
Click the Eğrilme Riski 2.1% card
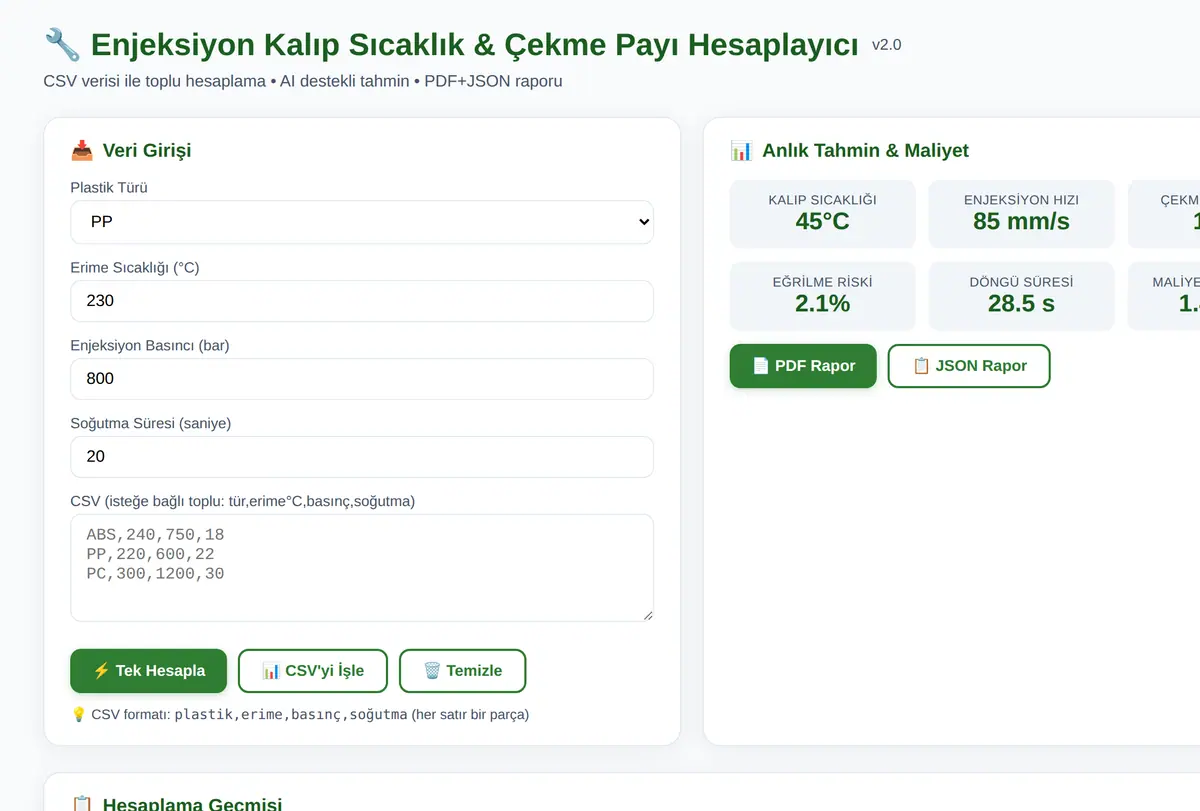(x=822, y=296)
